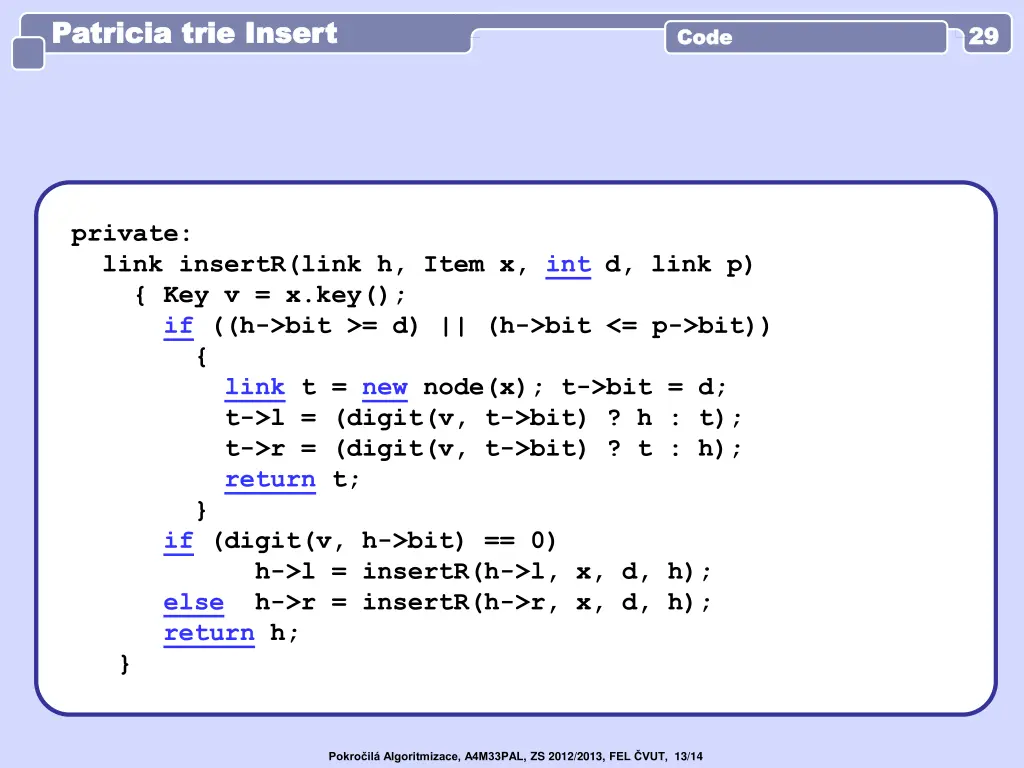1024x768 pixels.
Task: Click the underlined link keyword before t =
Action: click(x=254, y=388)
